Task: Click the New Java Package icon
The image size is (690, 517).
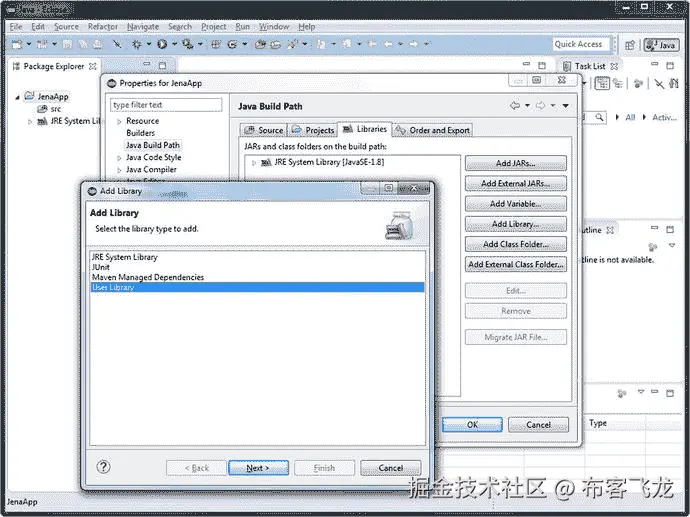Action: 216,44
